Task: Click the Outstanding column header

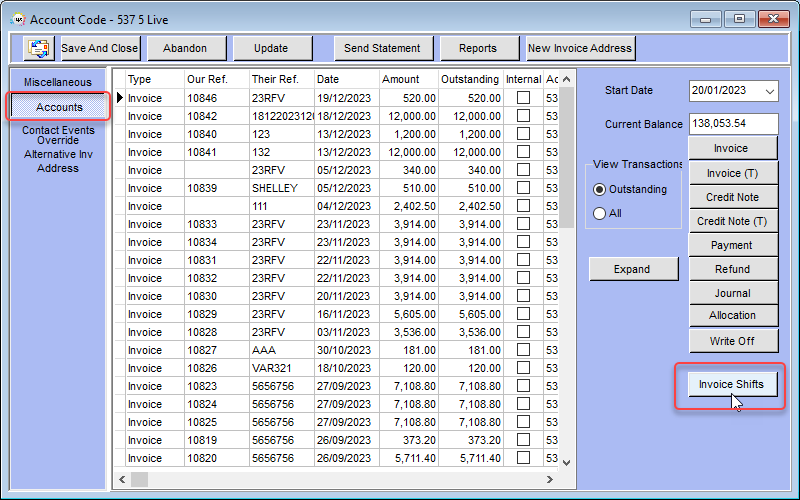Action: coord(470,79)
